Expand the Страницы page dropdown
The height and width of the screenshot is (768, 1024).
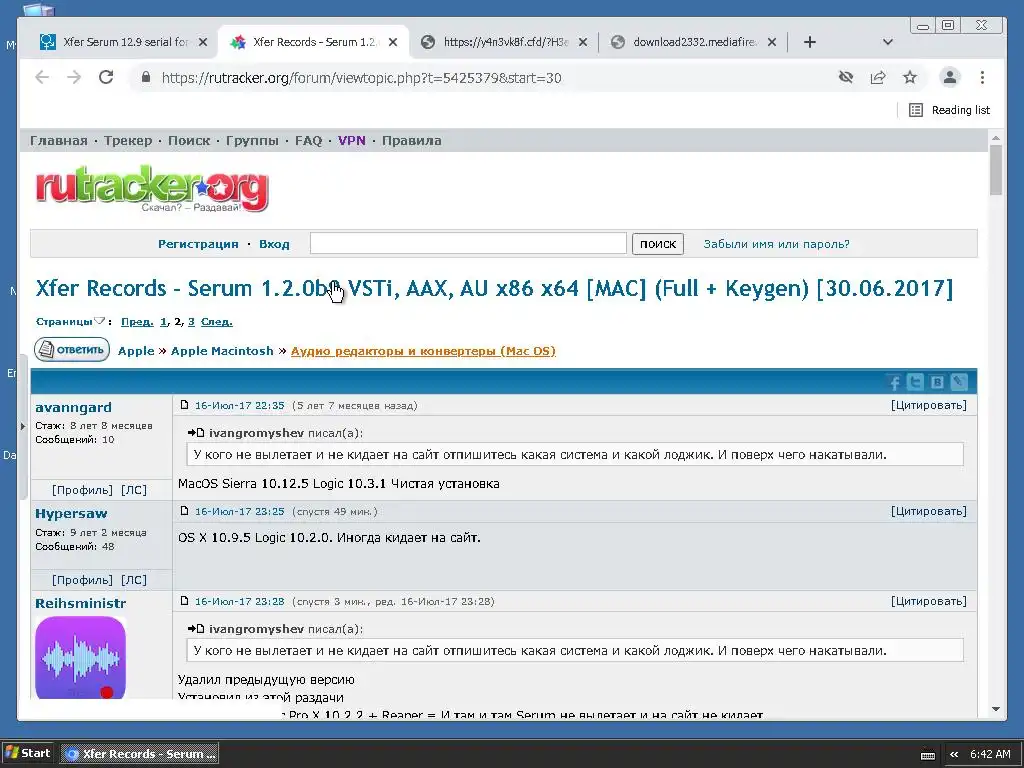(x=71, y=322)
